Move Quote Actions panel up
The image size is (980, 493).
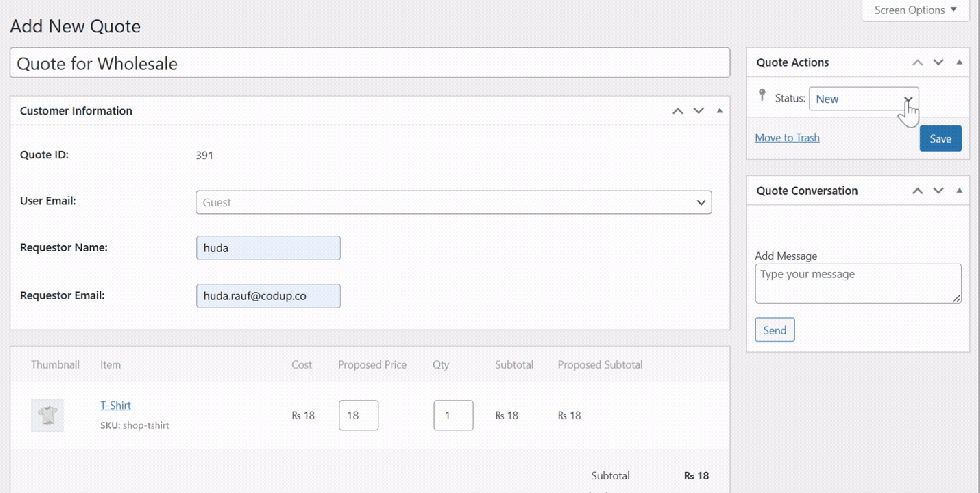pyautogui.click(x=918, y=63)
